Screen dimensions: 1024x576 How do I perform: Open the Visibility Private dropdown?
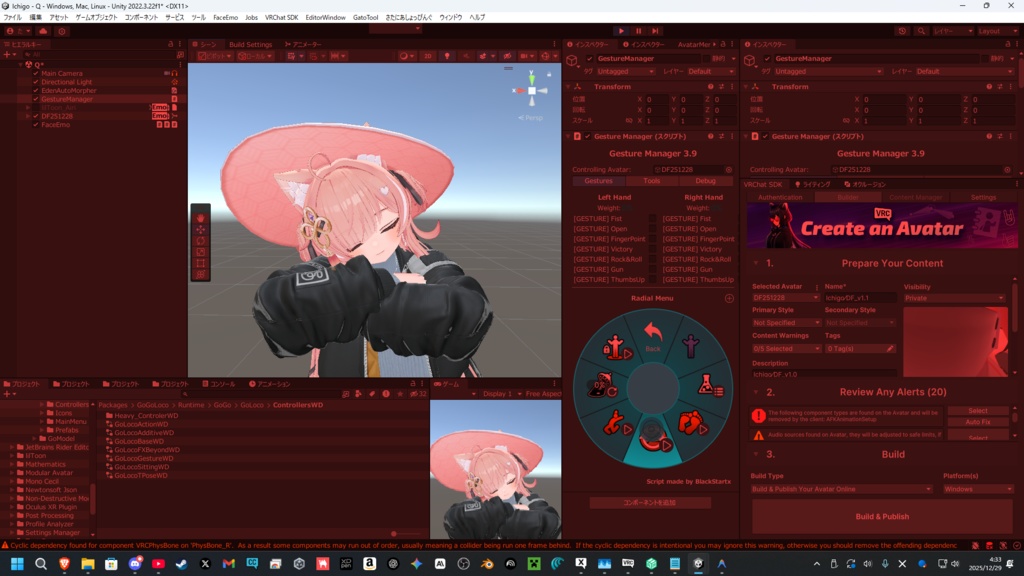pyautogui.click(x=954, y=298)
